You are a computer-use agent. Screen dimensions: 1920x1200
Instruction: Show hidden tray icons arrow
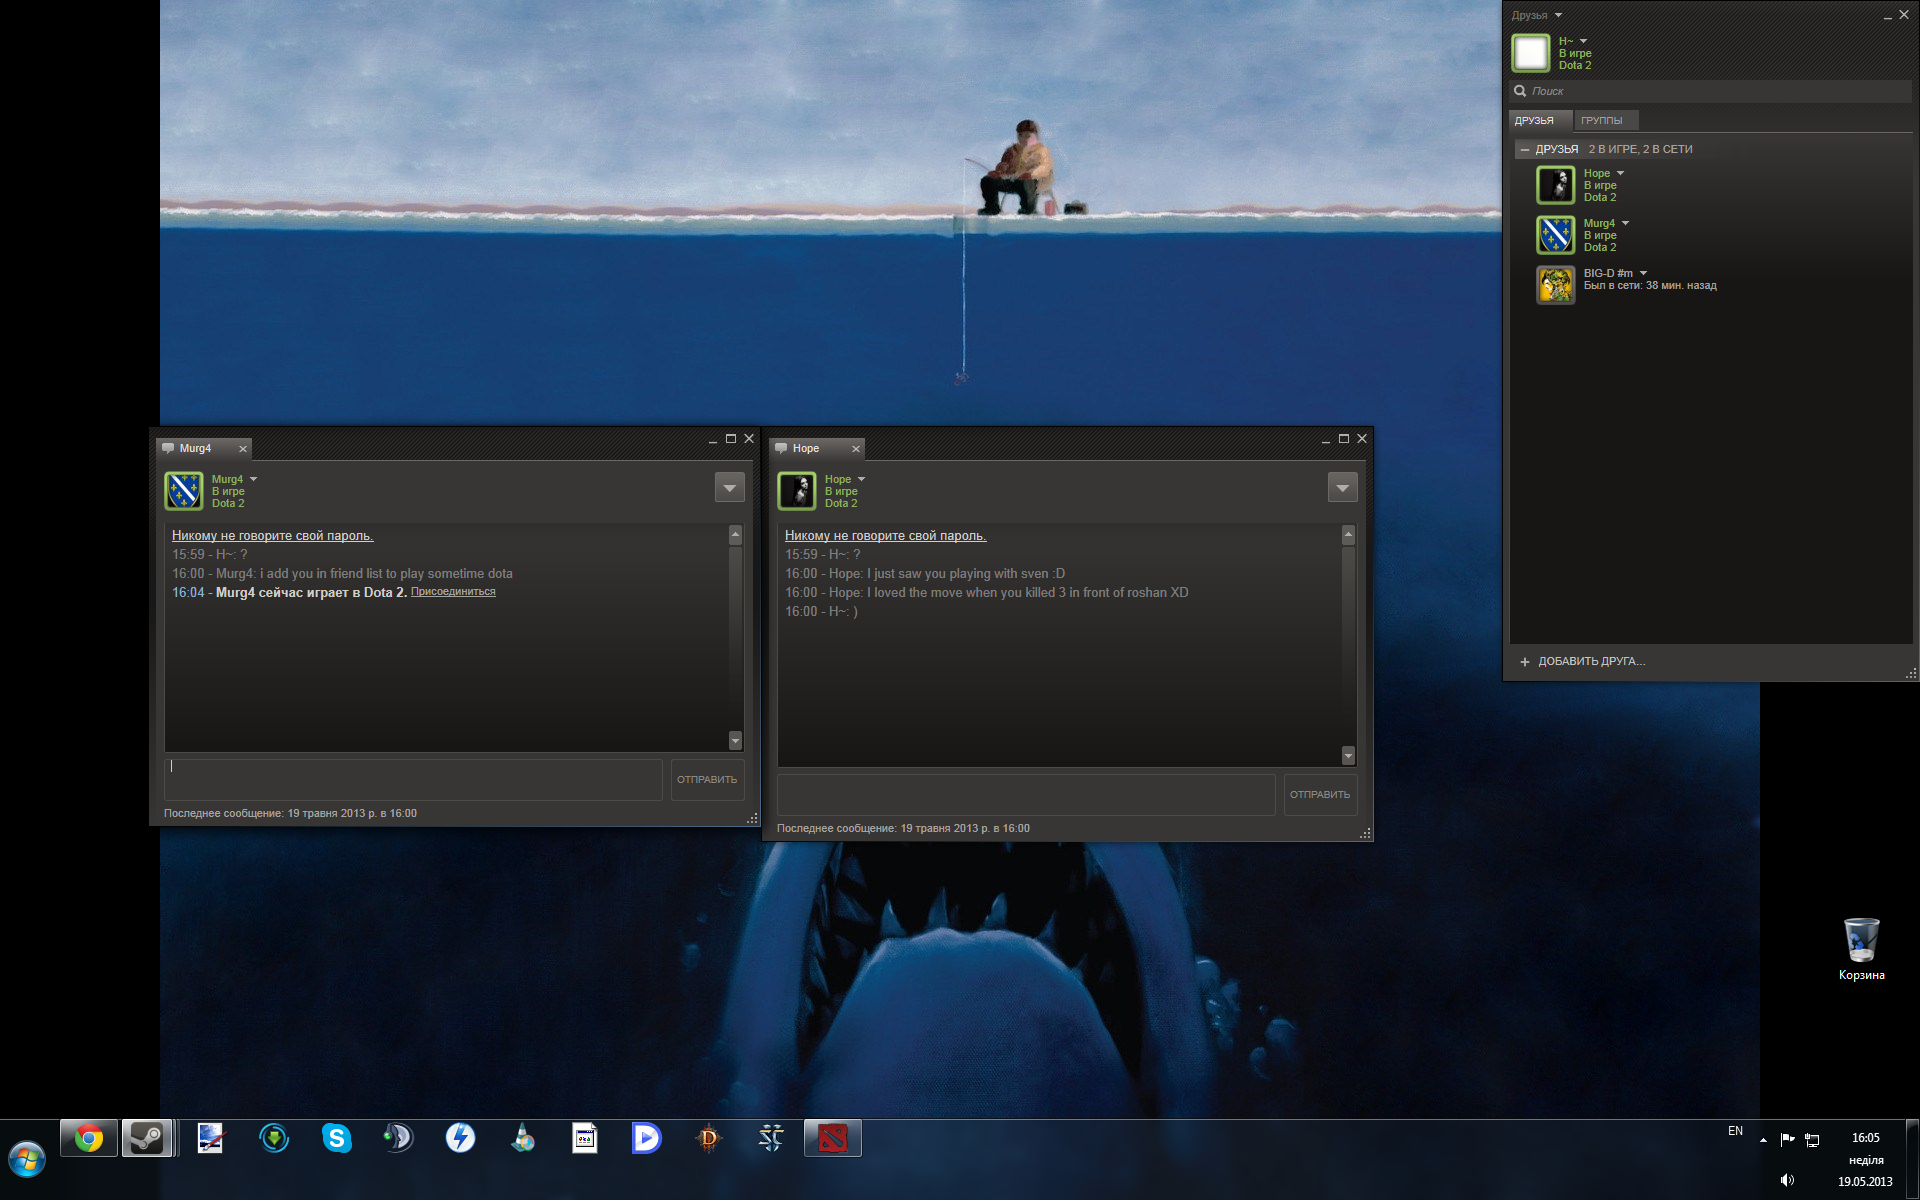[x=1763, y=1140]
